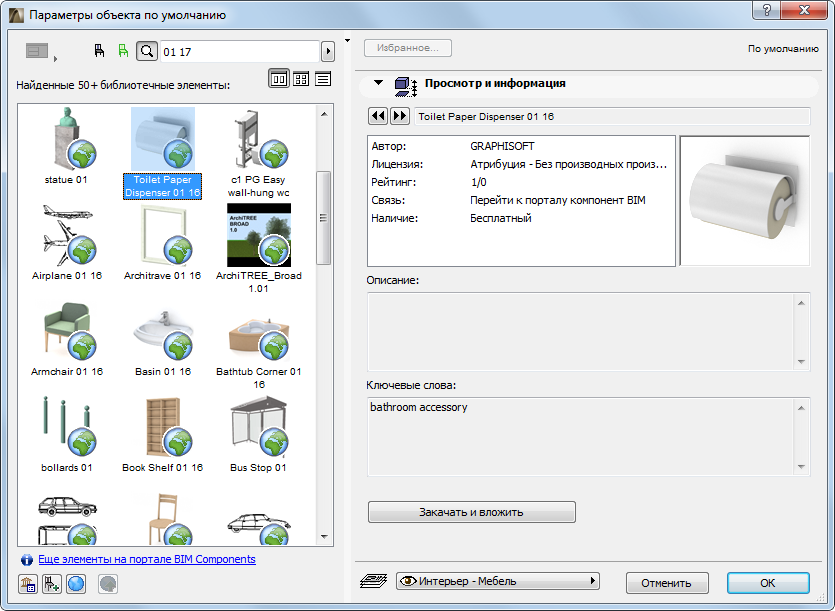The image size is (835, 611).
Task: Click the add object chair-plus icon
Action: click(x=52, y=584)
